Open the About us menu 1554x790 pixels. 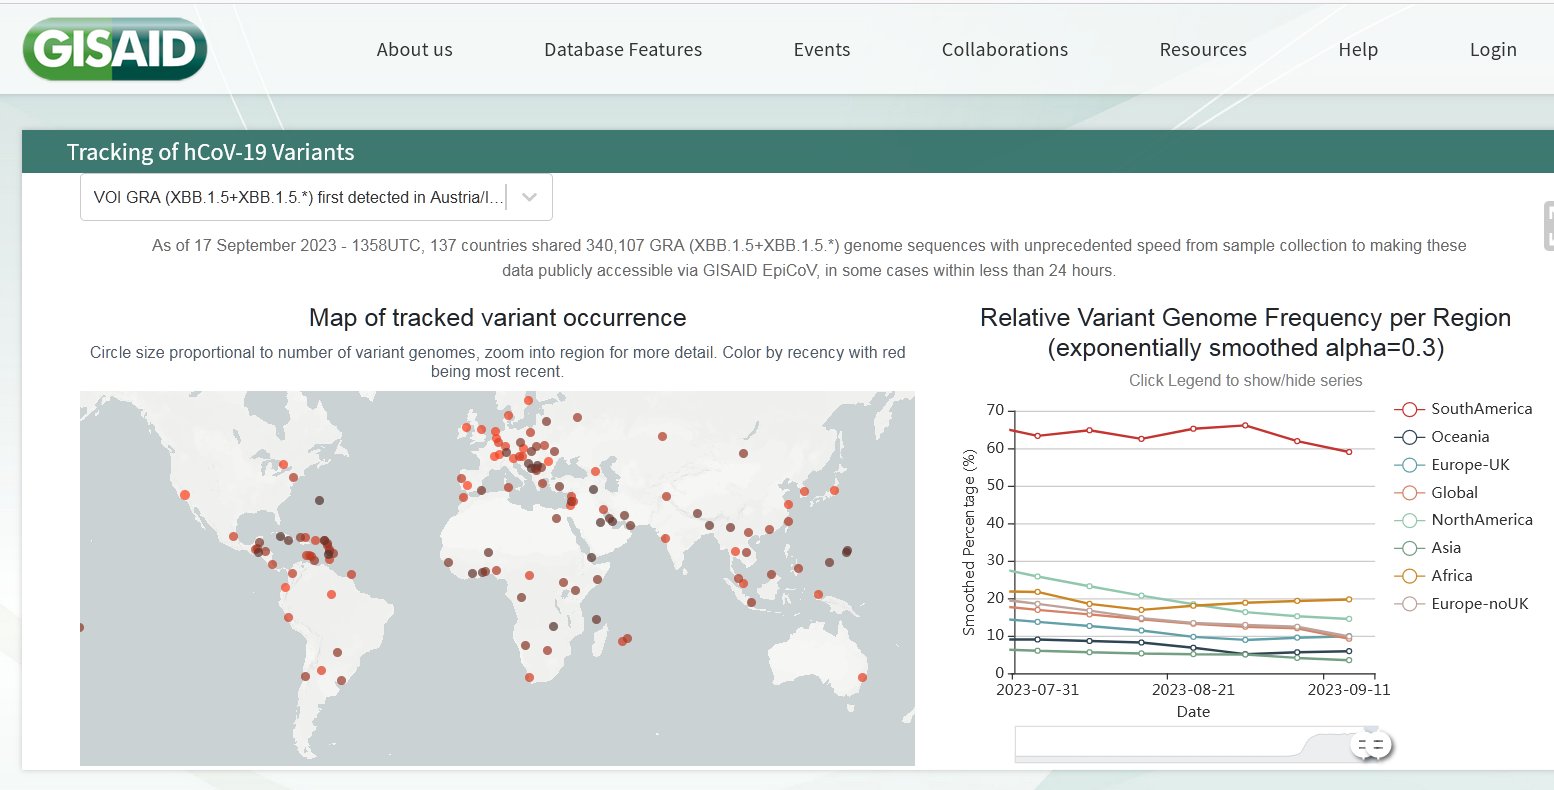click(x=414, y=50)
